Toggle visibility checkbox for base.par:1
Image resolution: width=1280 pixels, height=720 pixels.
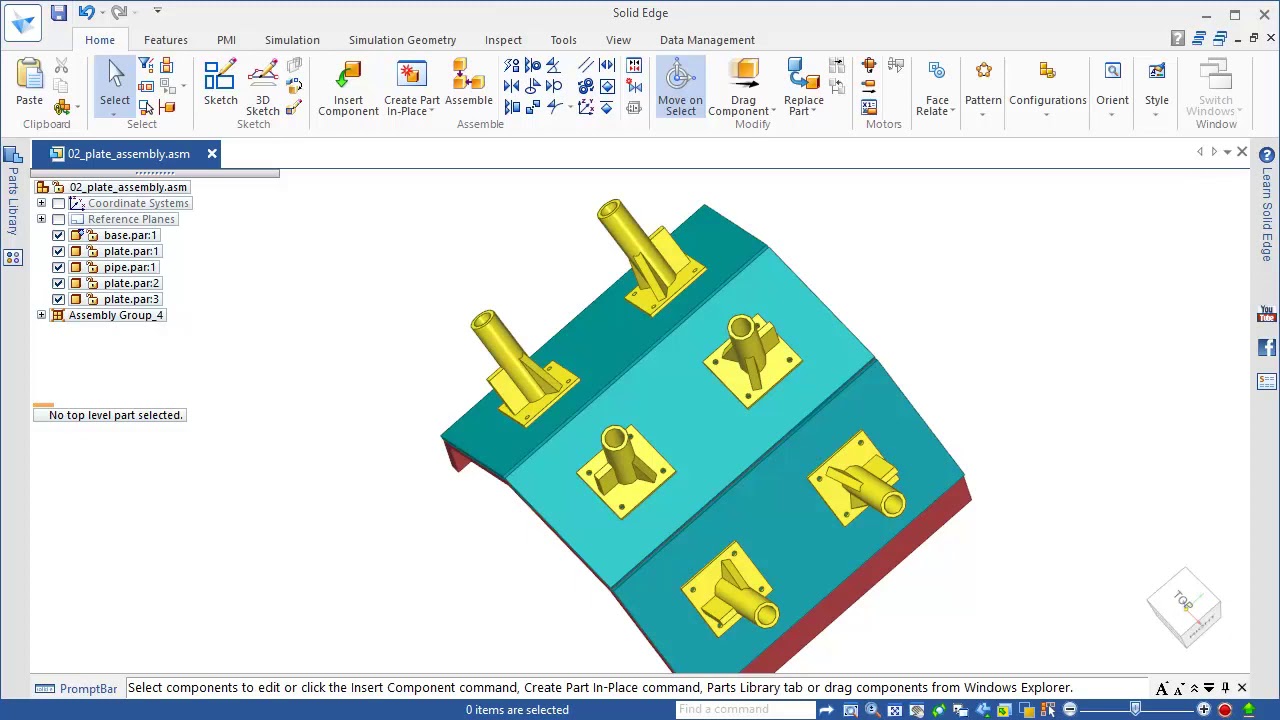click(58, 235)
